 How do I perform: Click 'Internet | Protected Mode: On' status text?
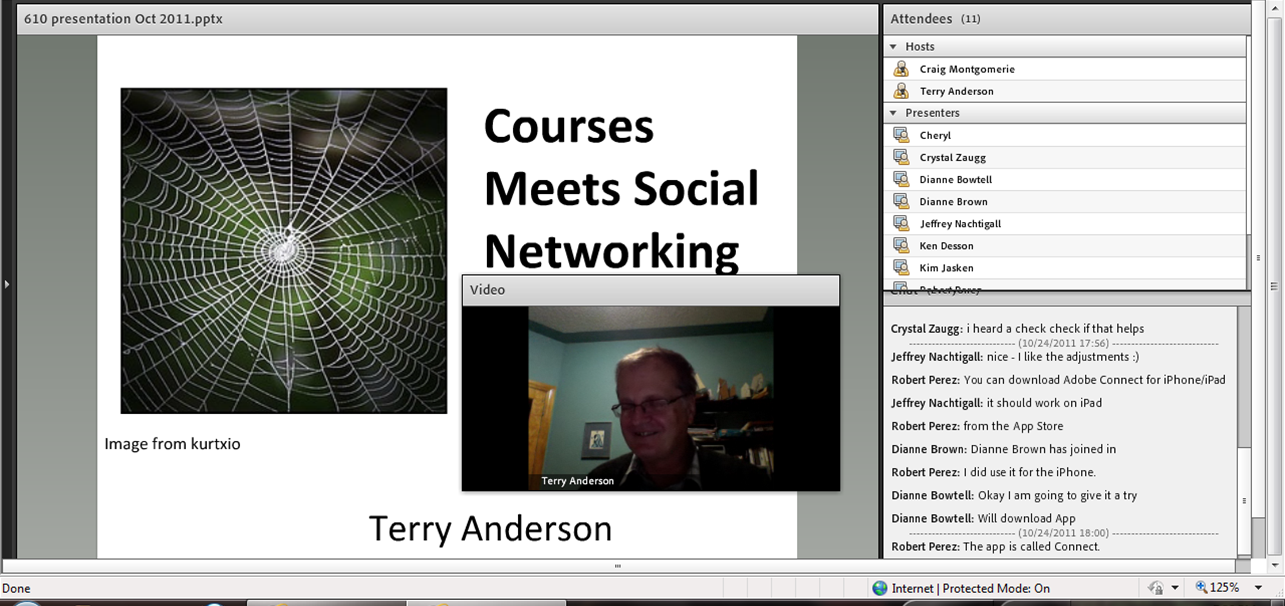click(970, 589)
